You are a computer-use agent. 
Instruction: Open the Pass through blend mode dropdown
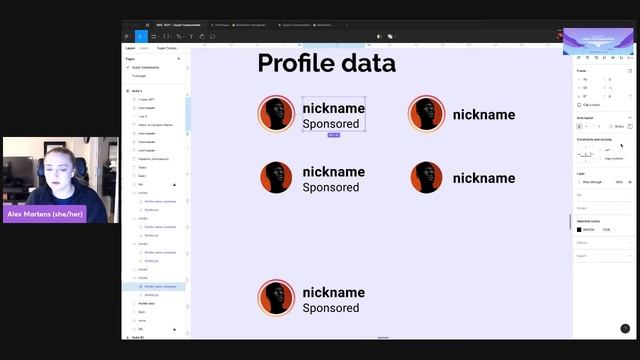tap(592, 182)
